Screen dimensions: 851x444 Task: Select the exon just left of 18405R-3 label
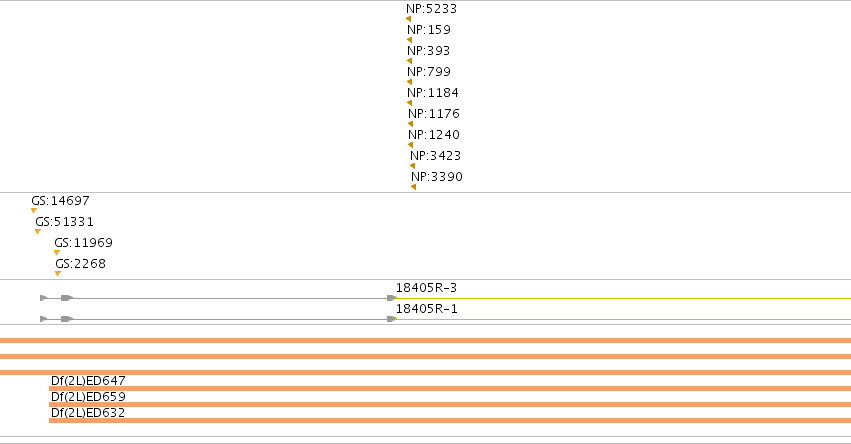(391, 298)
